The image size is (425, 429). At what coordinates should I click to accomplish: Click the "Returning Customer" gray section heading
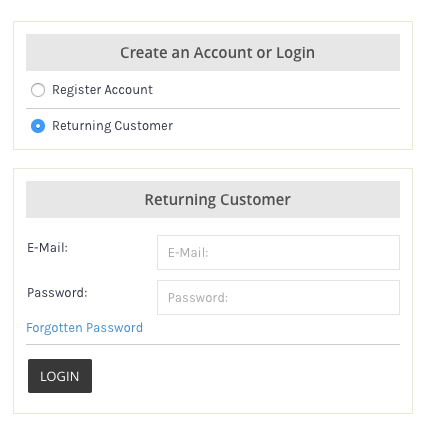point(217,200)
